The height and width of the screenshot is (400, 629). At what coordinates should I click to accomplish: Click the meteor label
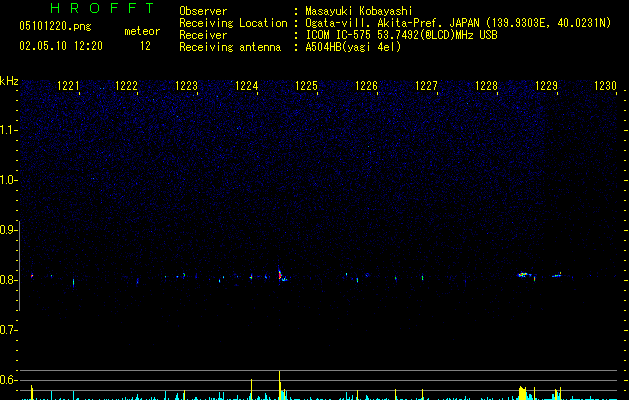(x=142, y=31)
